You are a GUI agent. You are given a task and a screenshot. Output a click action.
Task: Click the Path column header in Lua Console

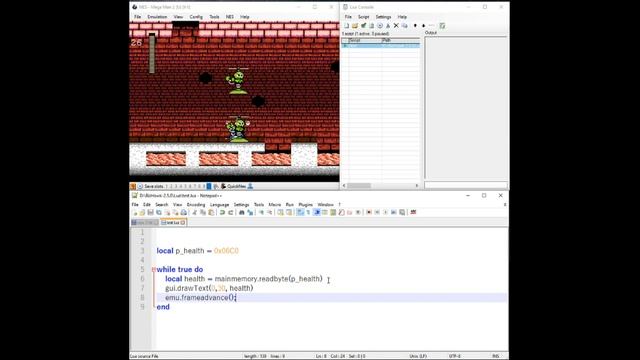click(400, 40)
